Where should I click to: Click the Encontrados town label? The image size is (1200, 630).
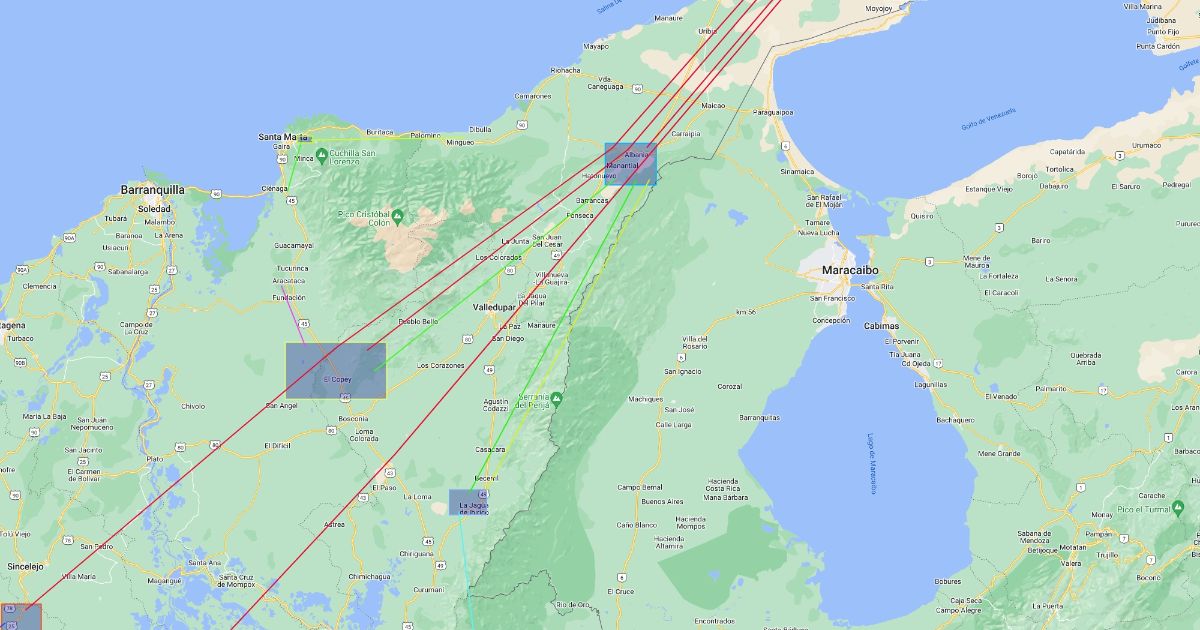[x=714, y=620]
